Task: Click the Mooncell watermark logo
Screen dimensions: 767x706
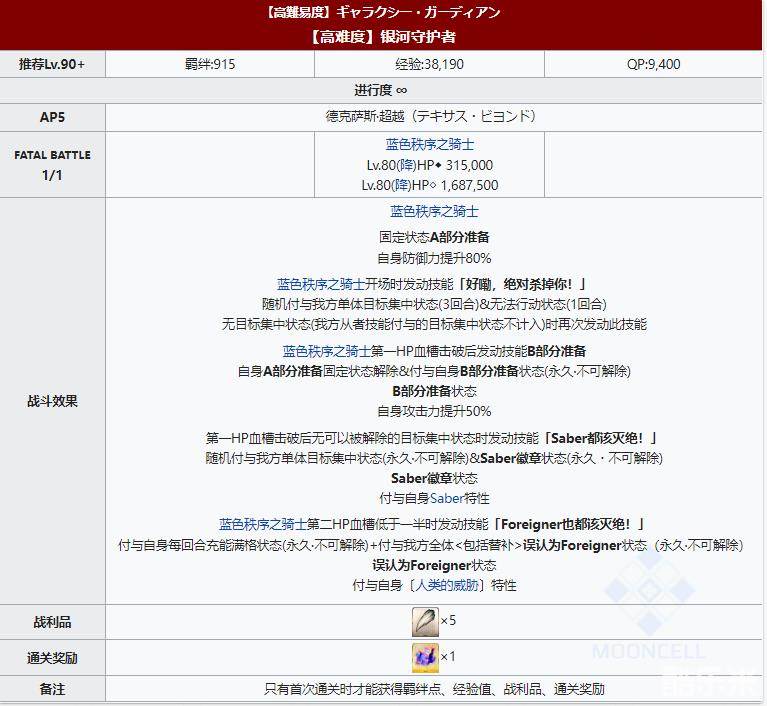Action: [641, 598]
